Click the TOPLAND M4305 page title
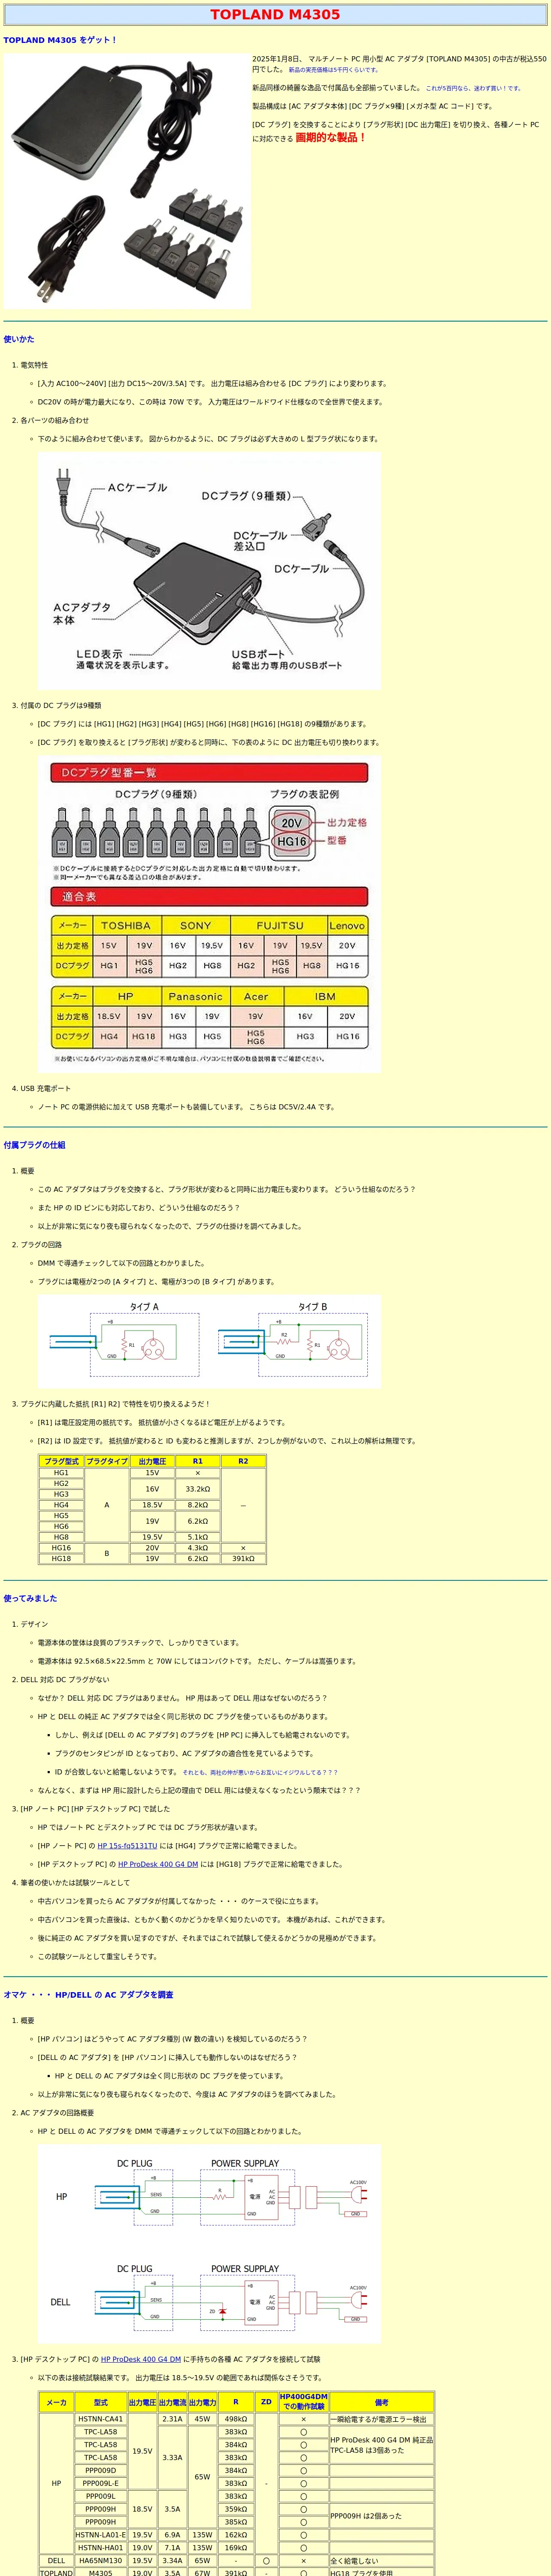 tap(275, 14)
